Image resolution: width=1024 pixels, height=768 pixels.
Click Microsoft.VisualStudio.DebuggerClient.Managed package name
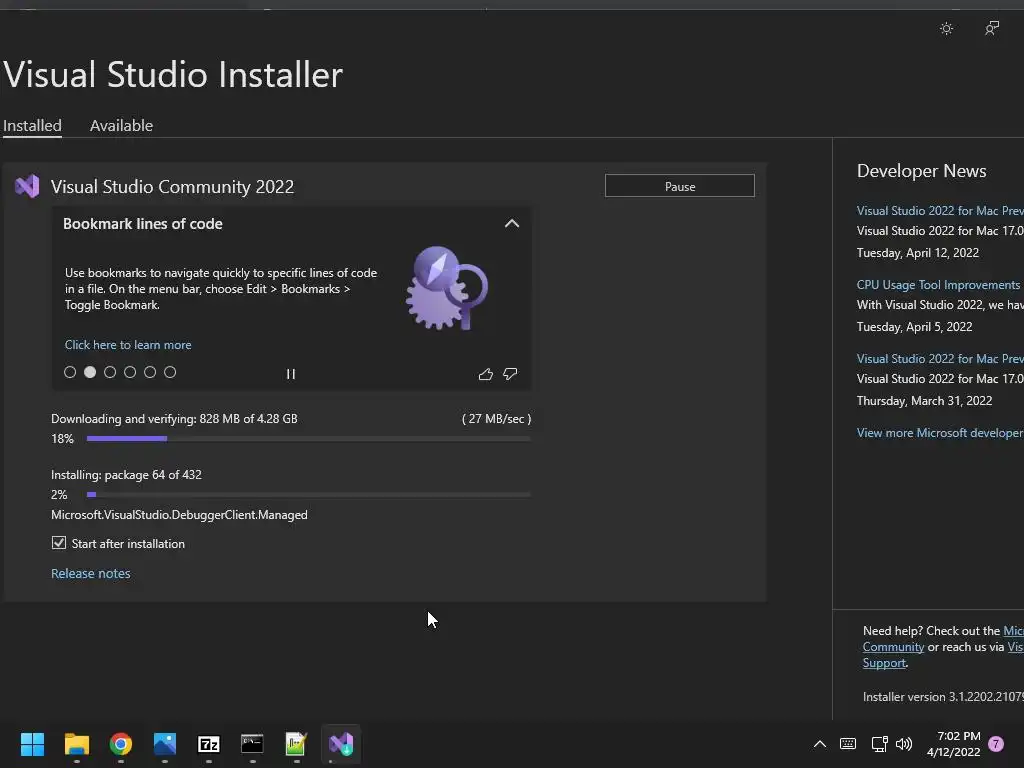pyautogui.click(x=180, y=515)
